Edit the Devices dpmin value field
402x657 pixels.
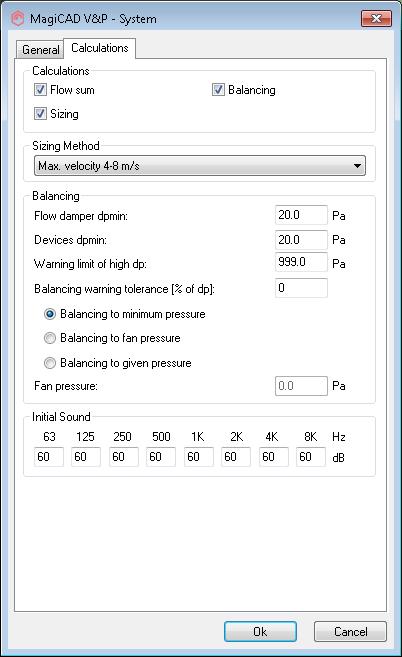301,240
